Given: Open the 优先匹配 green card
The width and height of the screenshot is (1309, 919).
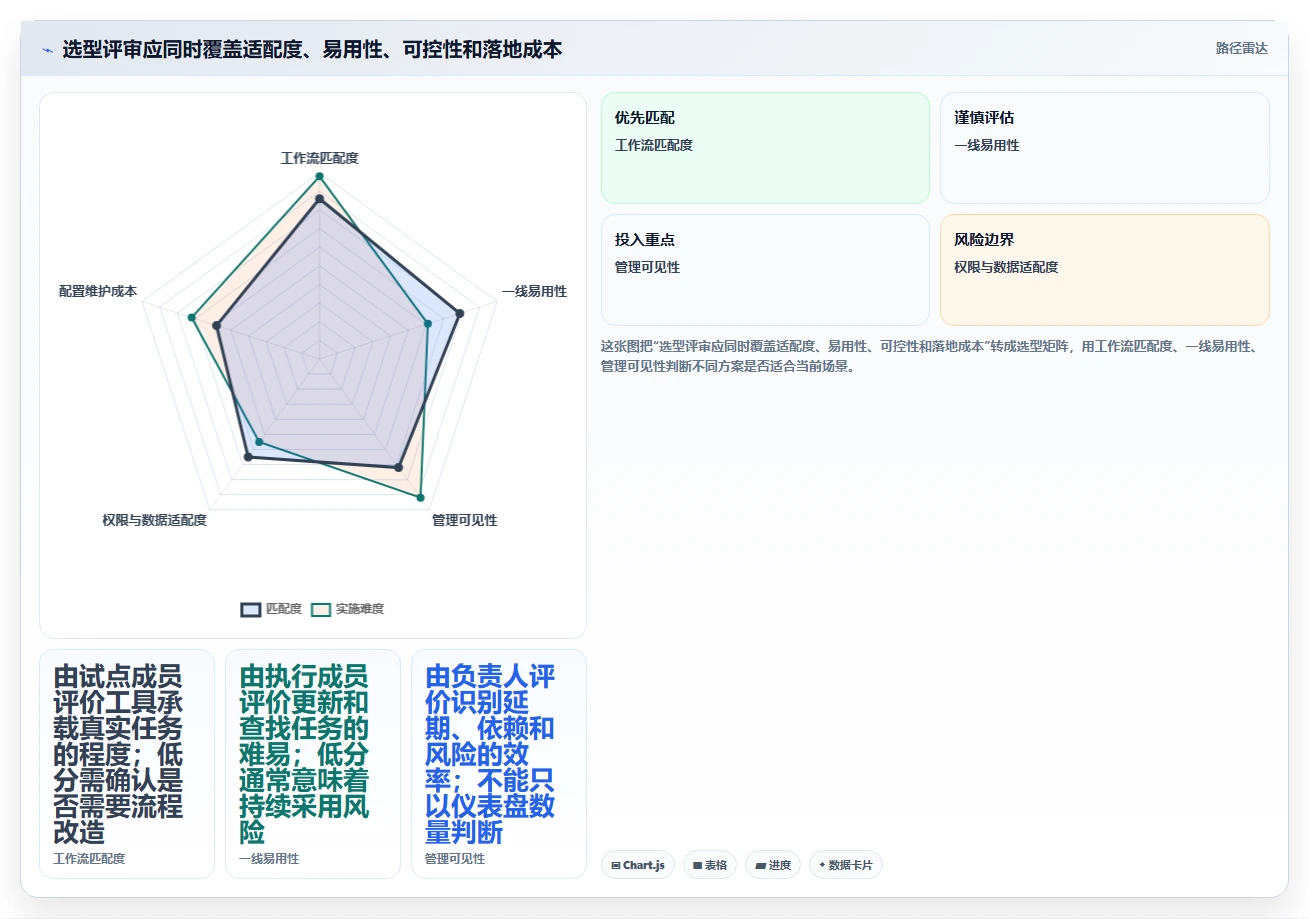Looking at the screenshot, I should tap(765, 148).
